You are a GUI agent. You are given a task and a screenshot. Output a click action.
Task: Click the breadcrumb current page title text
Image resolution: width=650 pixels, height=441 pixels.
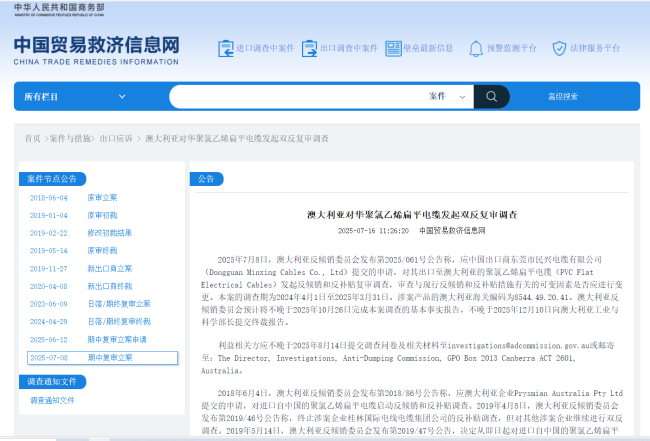click(x=237, y=138)
